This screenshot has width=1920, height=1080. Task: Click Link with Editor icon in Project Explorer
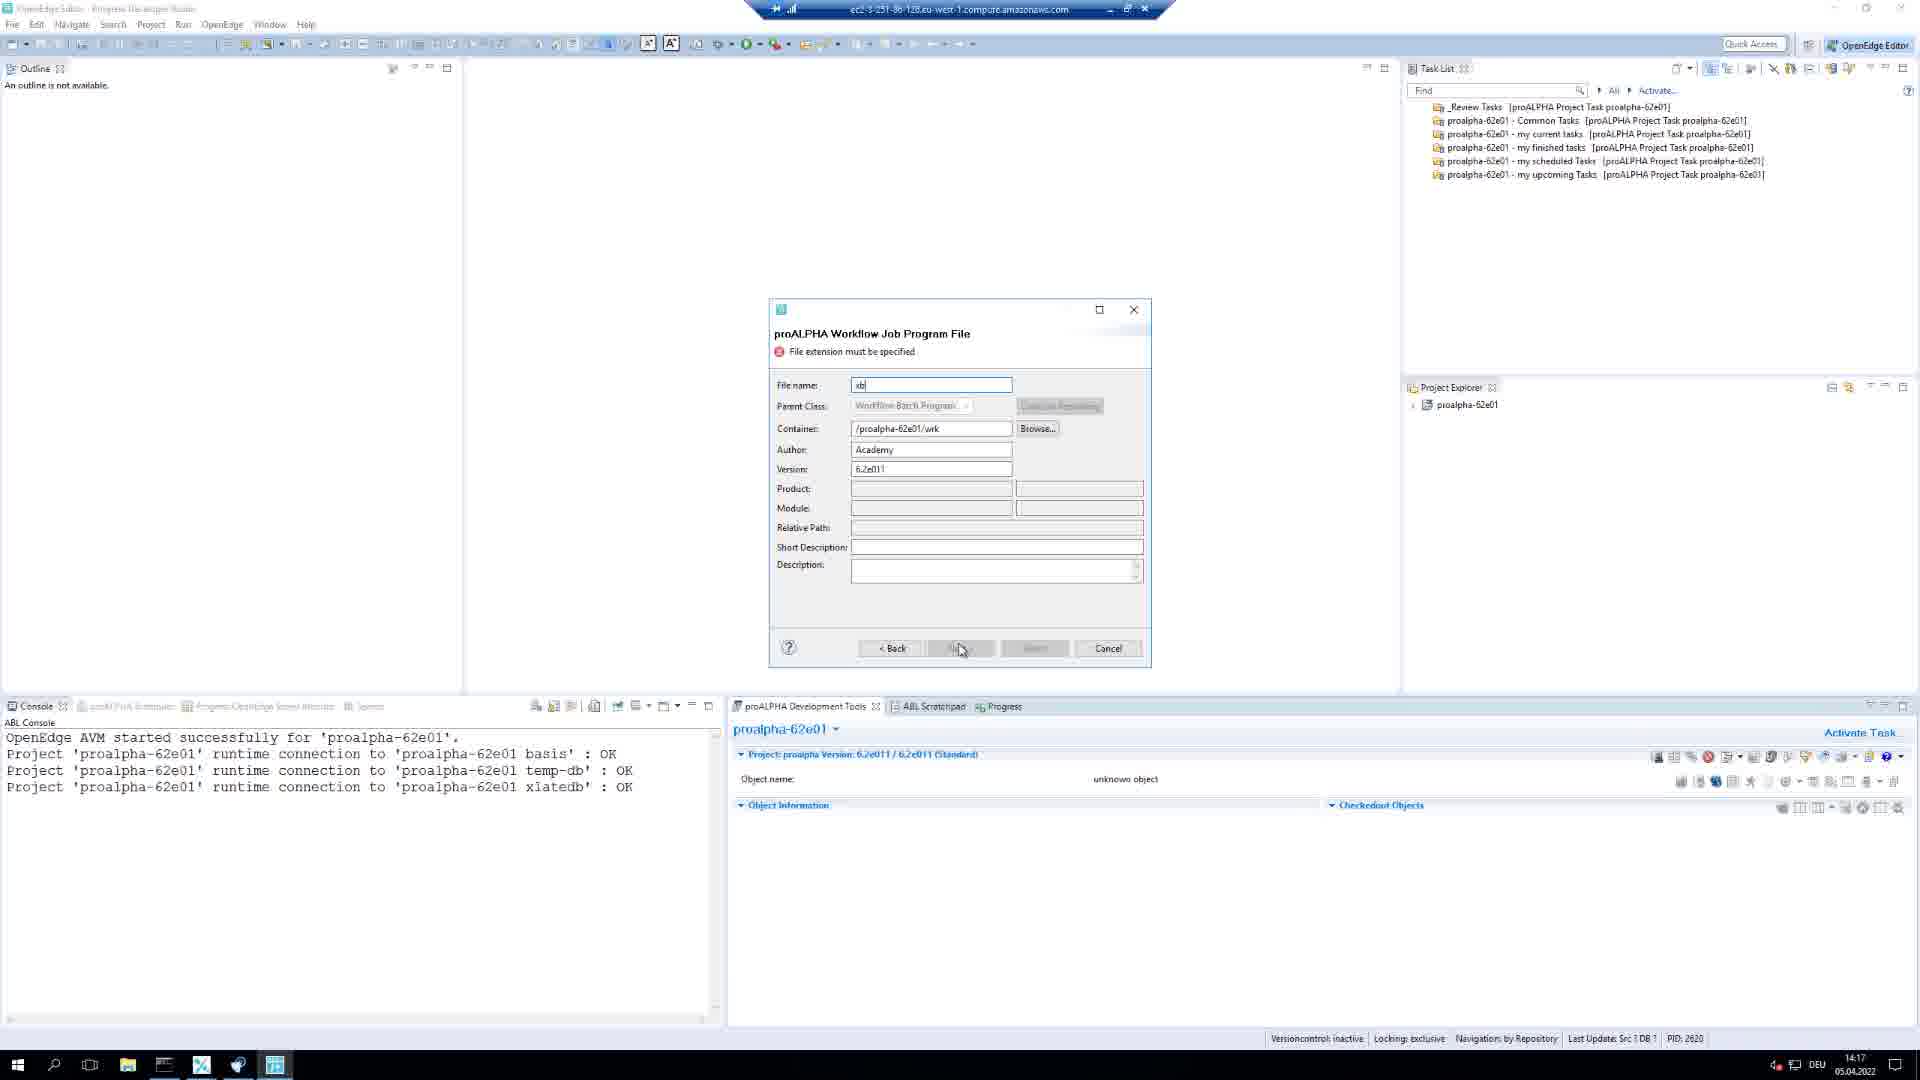[x=1849, y=388]
